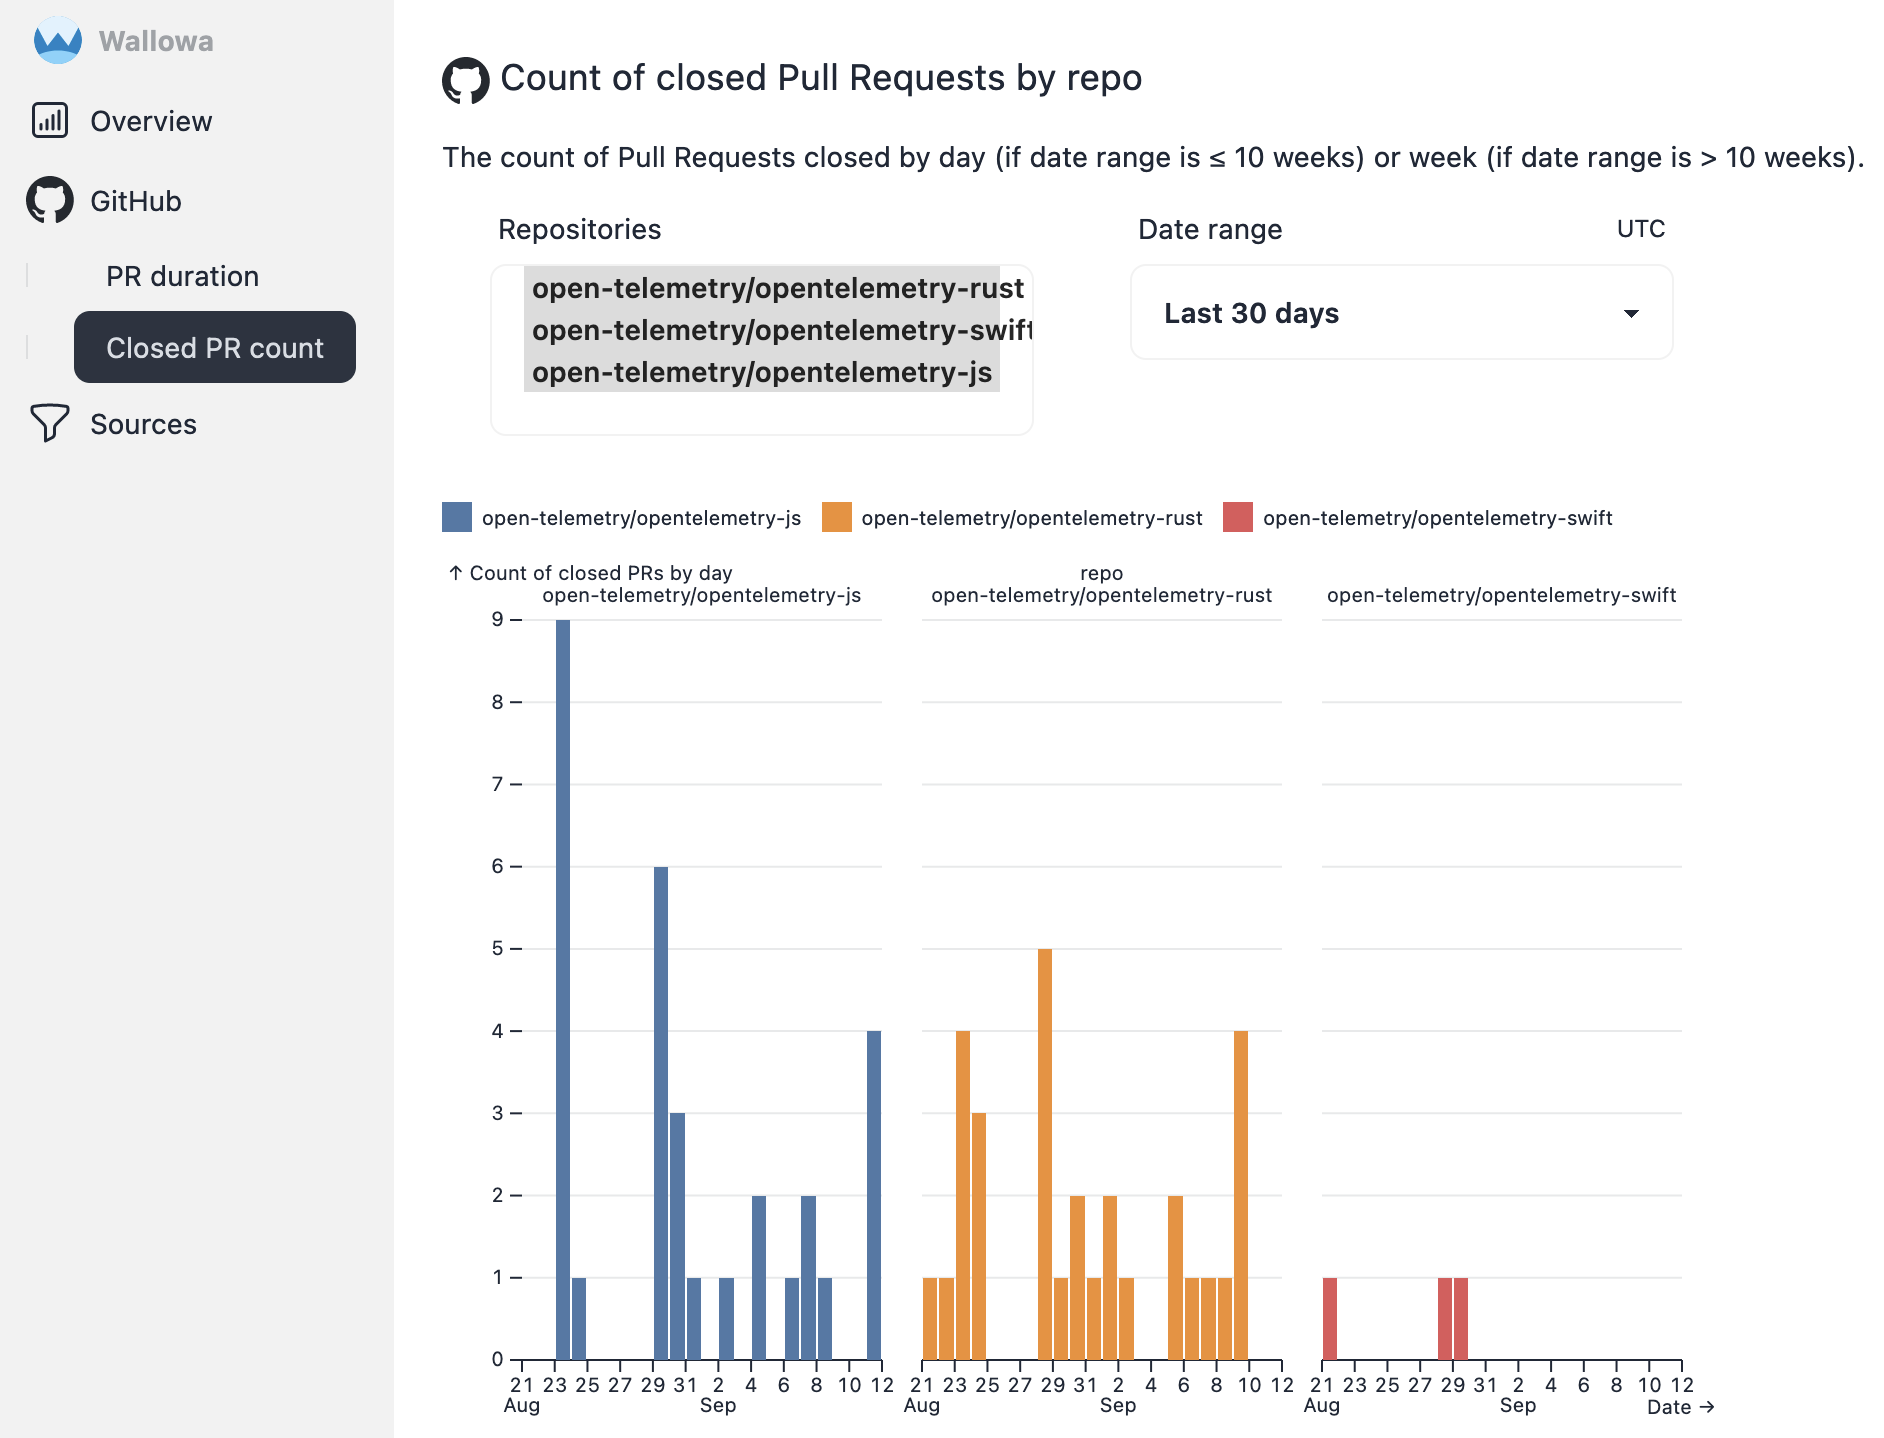Click the GitHub octocat icon in sidebar

(x=48, y=200)
